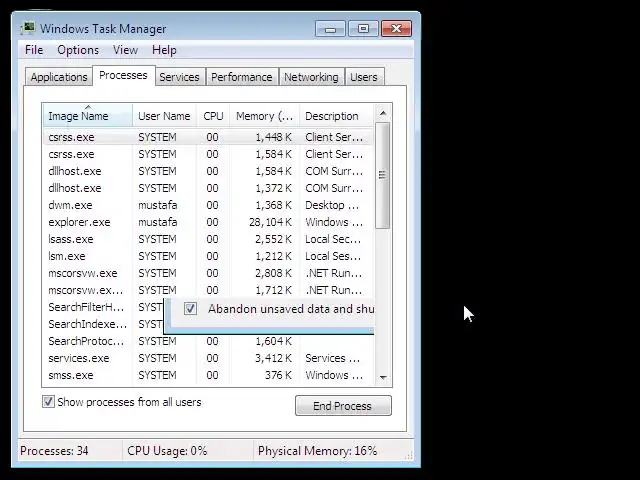640x480 pixels.
Task: Select dllhost.exe row with 1,584 K
Action: [208, 171]
